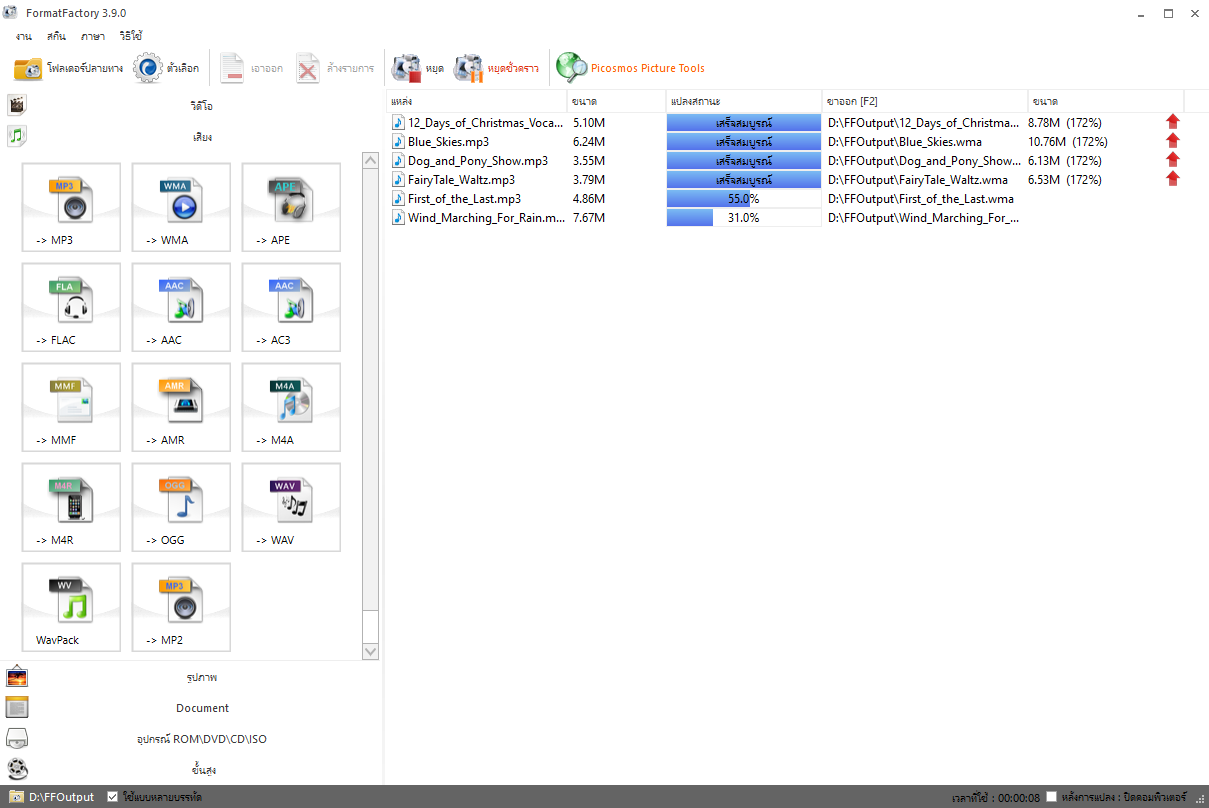This screenshot has height=808, width=1209.
Task: Open the output folder toolbar button
Action: [68, 68]
